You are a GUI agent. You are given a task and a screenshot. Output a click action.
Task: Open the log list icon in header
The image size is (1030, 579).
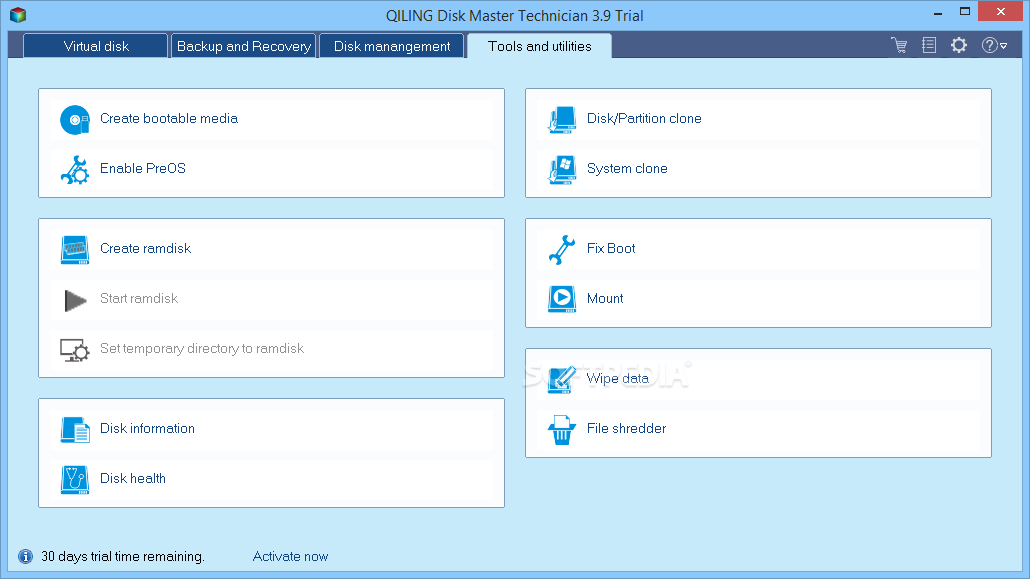point(929,45)
